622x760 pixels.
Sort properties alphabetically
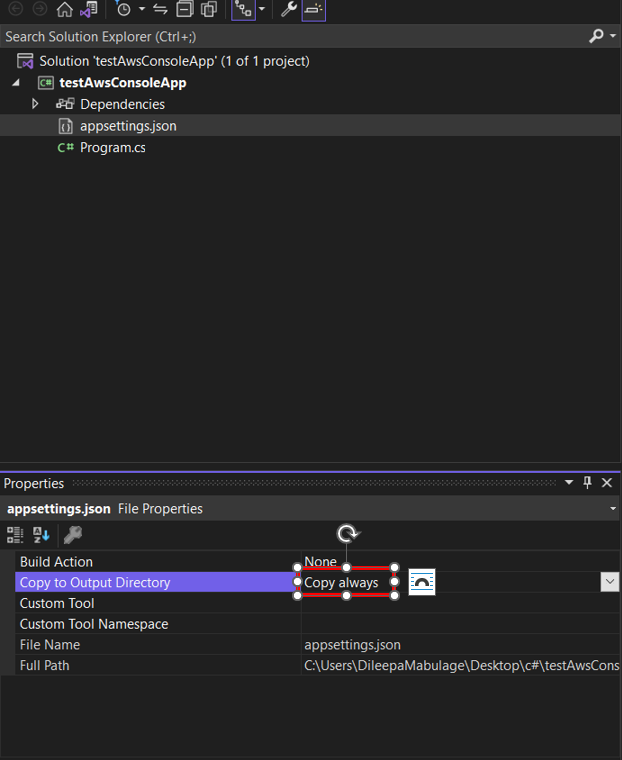tap(41, 535)
